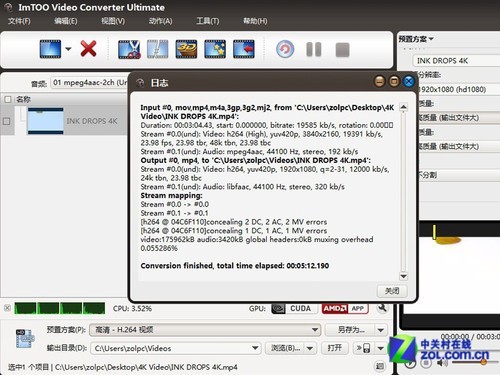Click the 关闭 button in log dialog
Viewport: 500px width, 375px height.
coord(392,291)
